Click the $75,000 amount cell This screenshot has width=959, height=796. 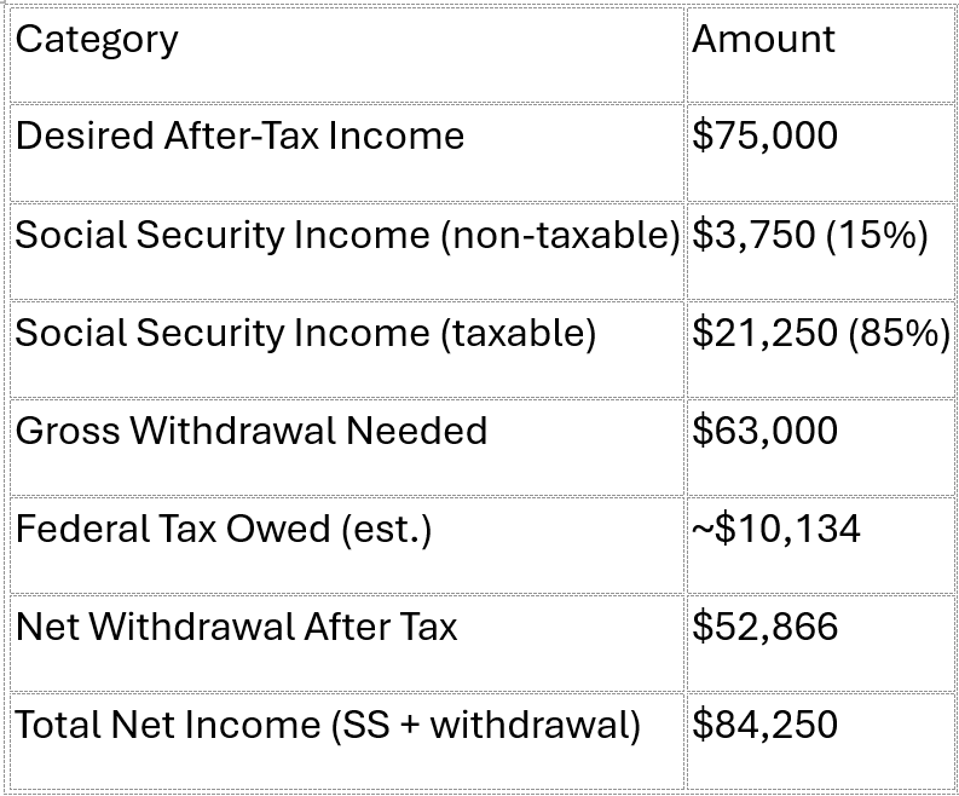pos(765,136)
